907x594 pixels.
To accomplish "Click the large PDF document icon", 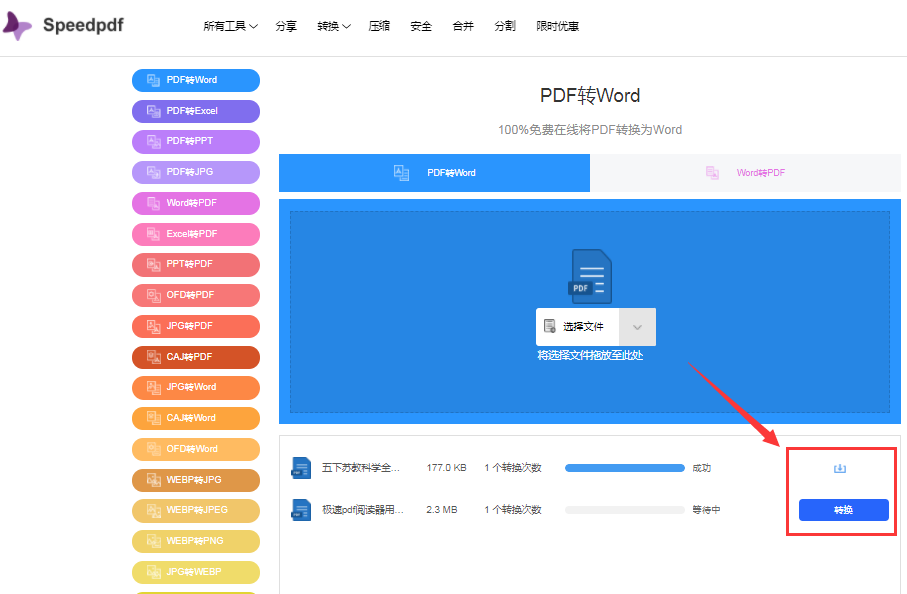I will (x=590, y=276).
